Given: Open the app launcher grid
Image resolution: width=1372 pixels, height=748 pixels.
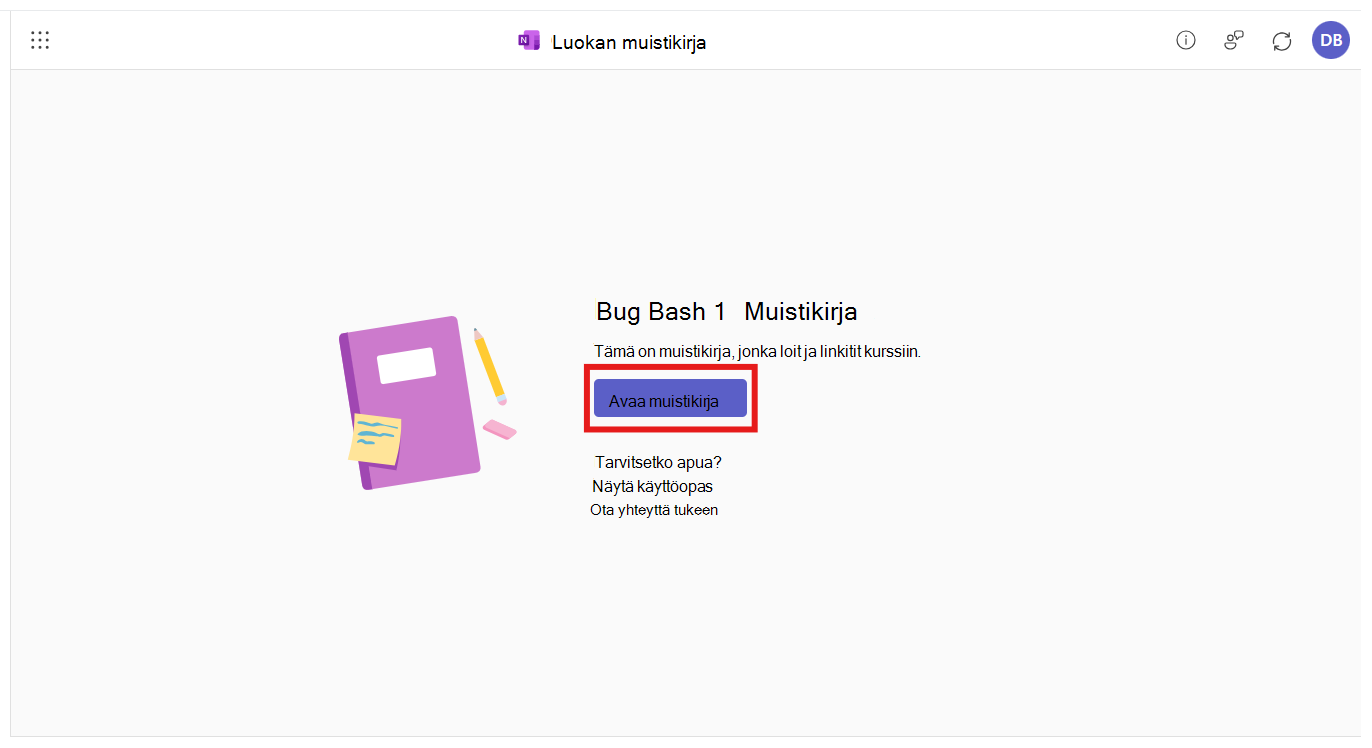Looking at the screenshot, I should 40,40.
